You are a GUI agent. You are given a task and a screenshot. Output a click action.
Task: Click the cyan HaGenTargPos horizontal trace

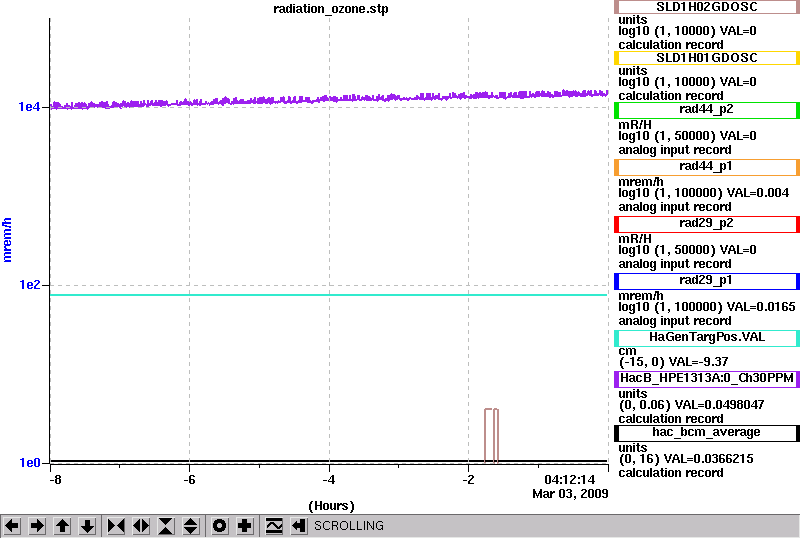pos(329,295)
